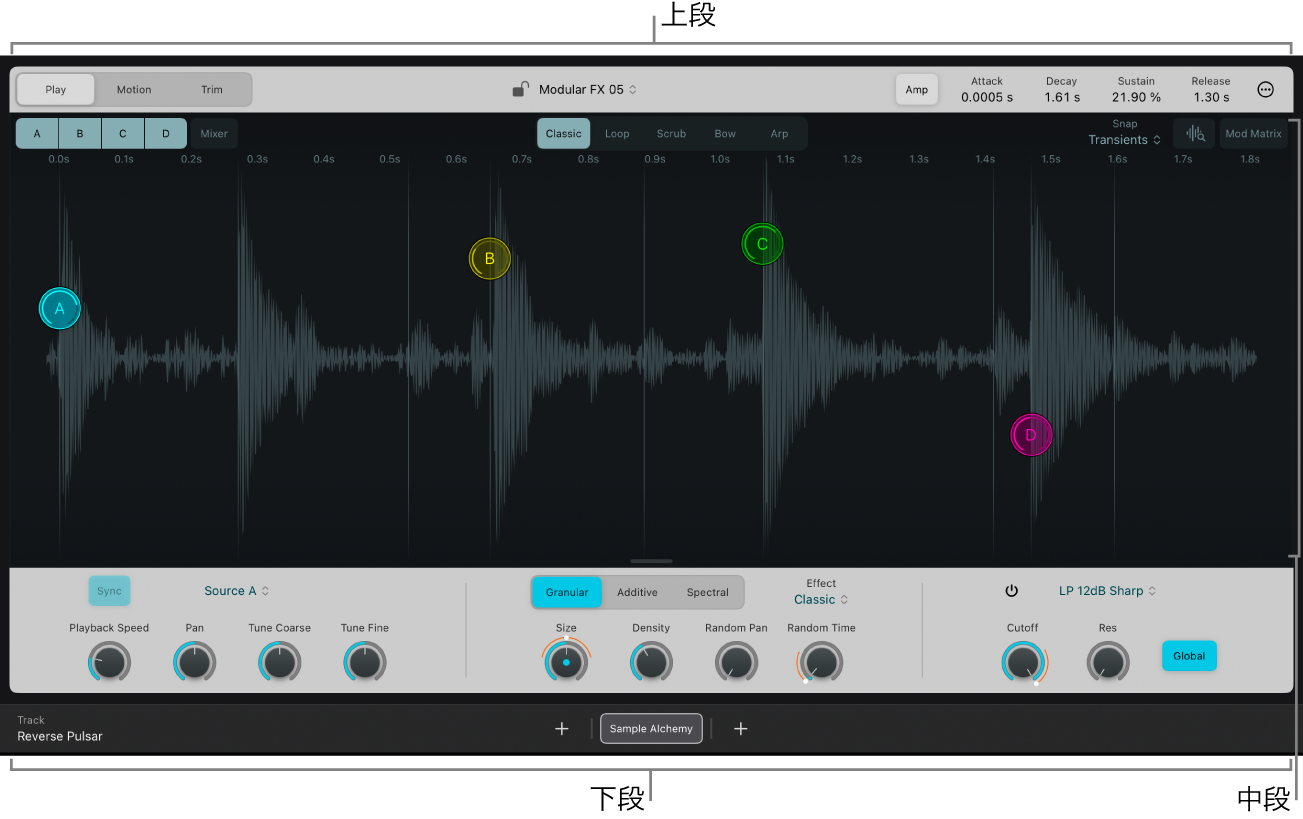Select the magenta source D handle
This screenshot has width=1303, height=819.
click(x=1031, y=435)
